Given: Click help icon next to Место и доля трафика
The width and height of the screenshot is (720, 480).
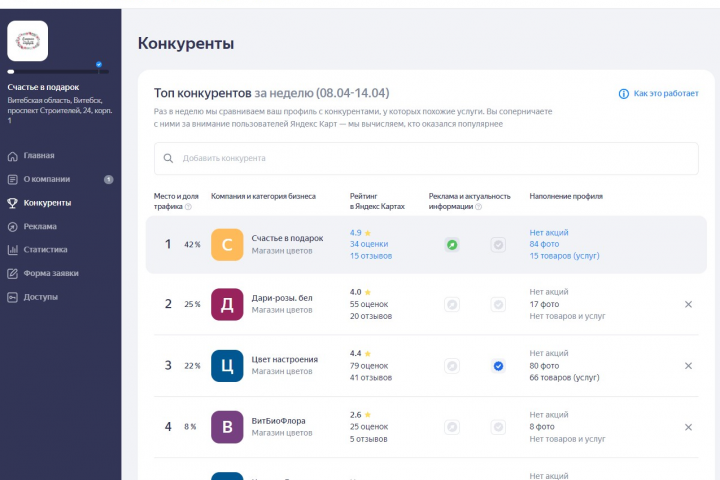Looking at the screenshot, I should [188, 207].
